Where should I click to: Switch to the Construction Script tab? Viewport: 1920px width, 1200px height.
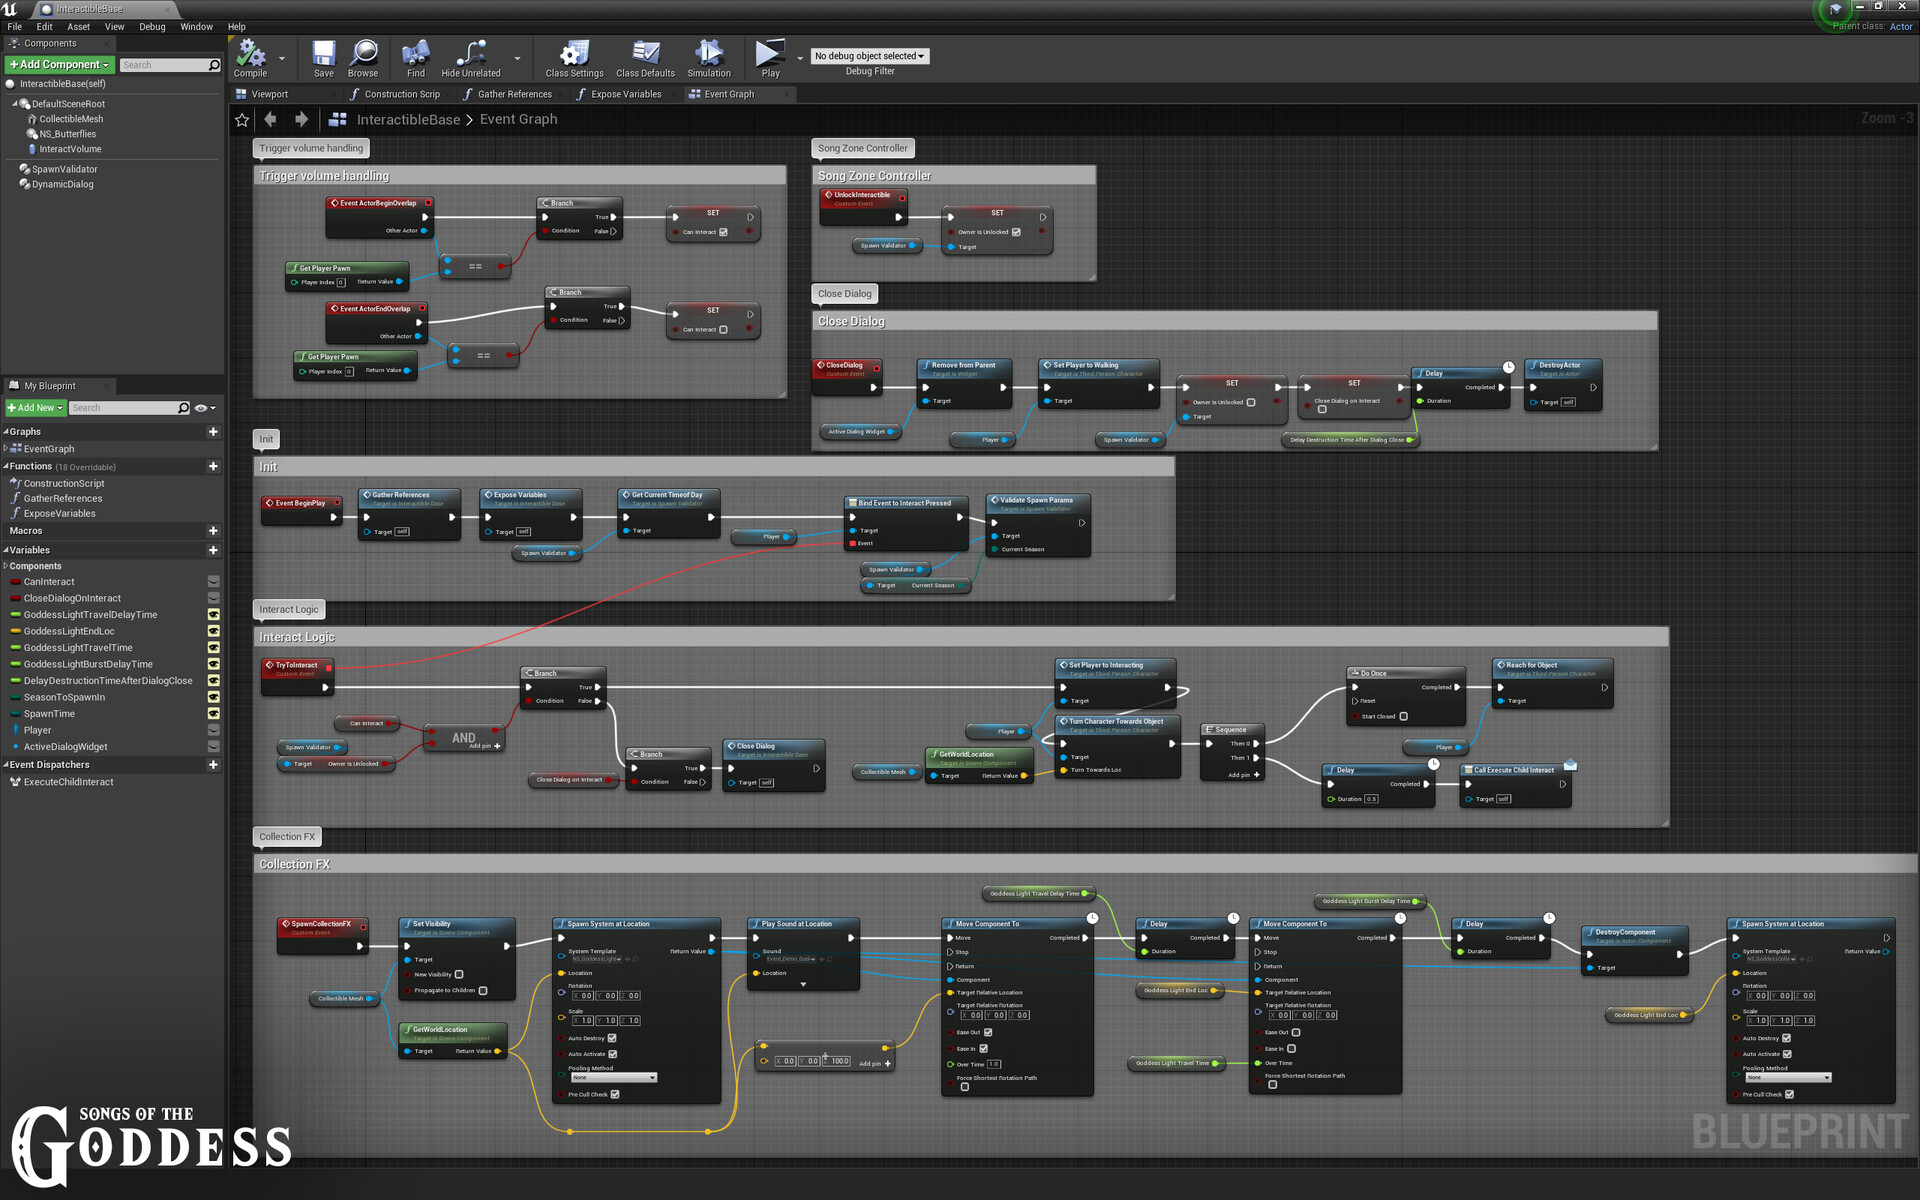tap(400, 94)
